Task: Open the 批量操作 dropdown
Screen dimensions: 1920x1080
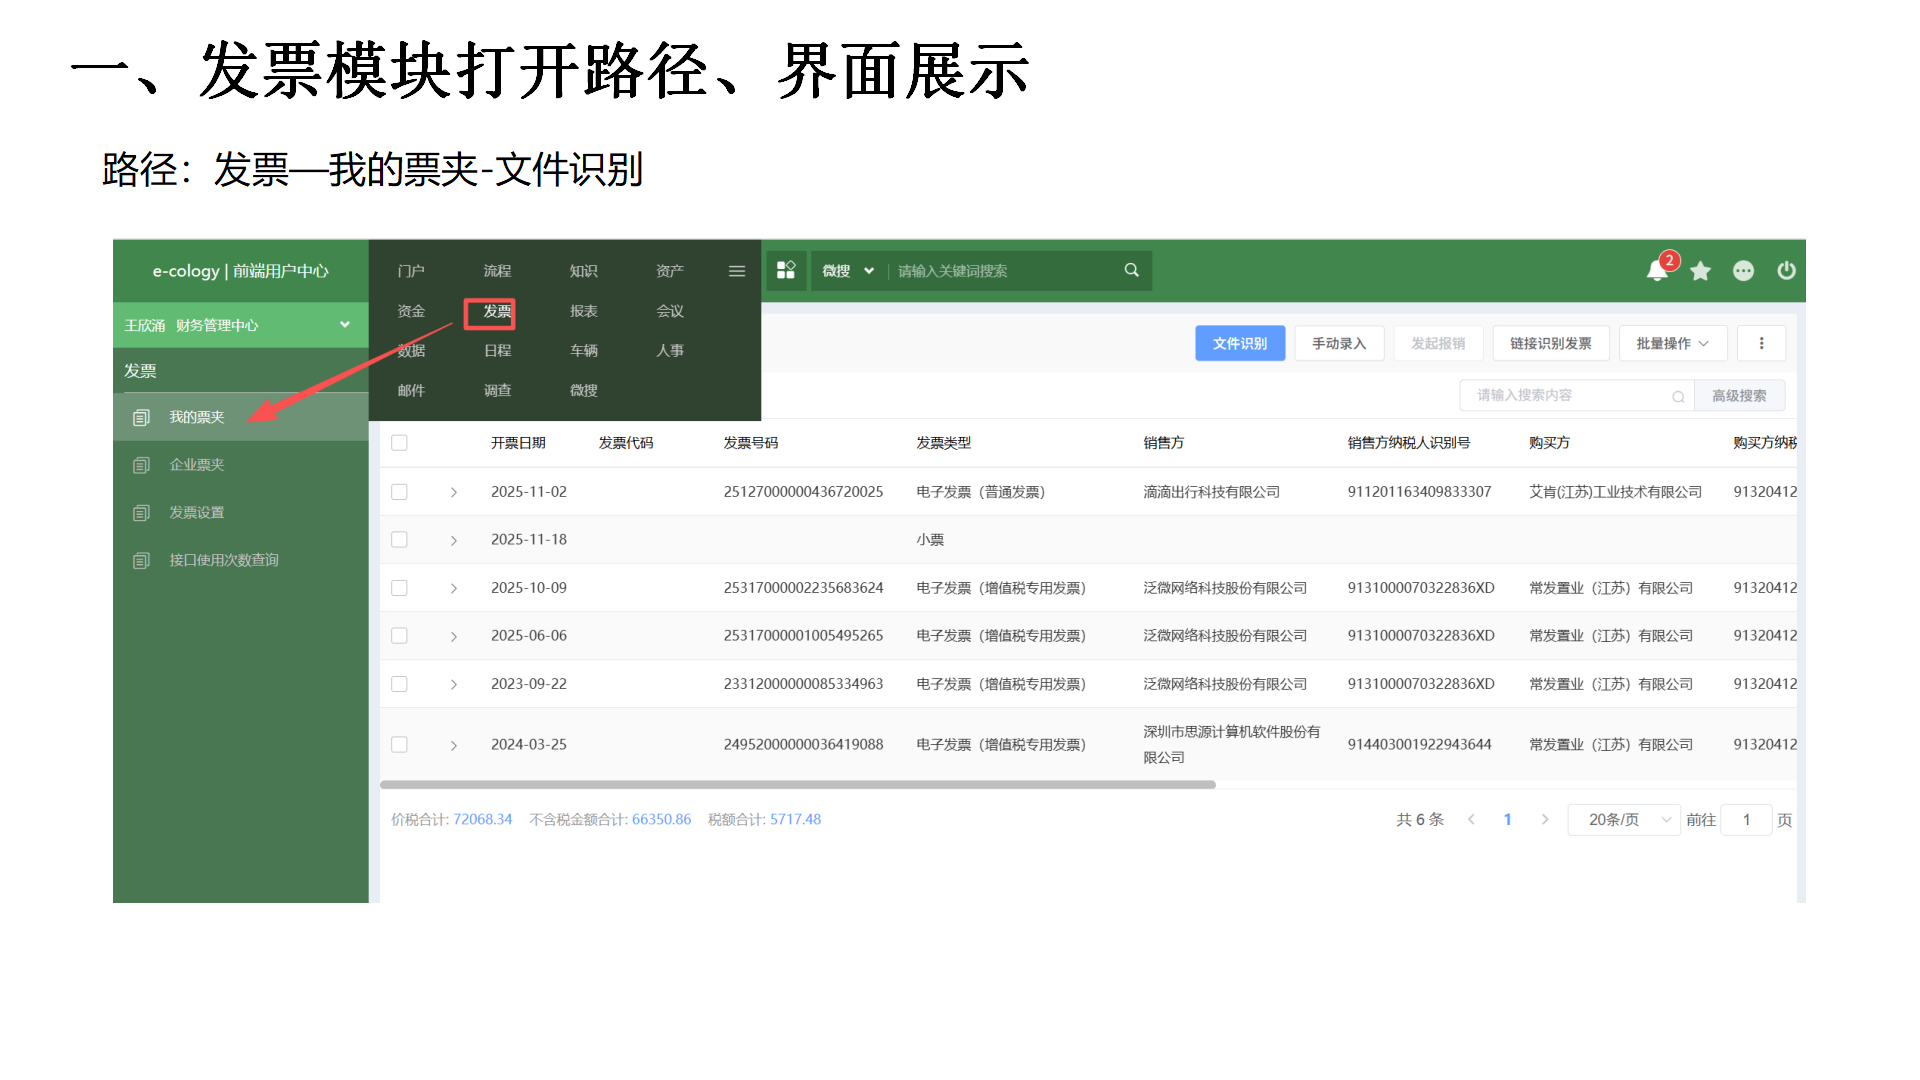Action: [1672, 343]
